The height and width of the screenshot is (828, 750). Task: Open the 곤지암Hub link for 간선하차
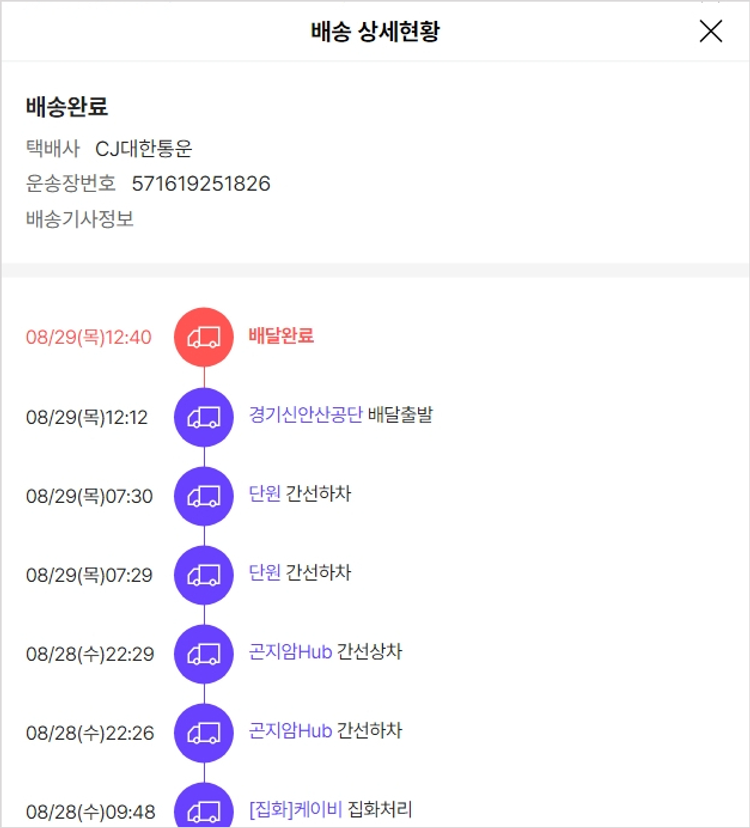click(x=290, y=731)
